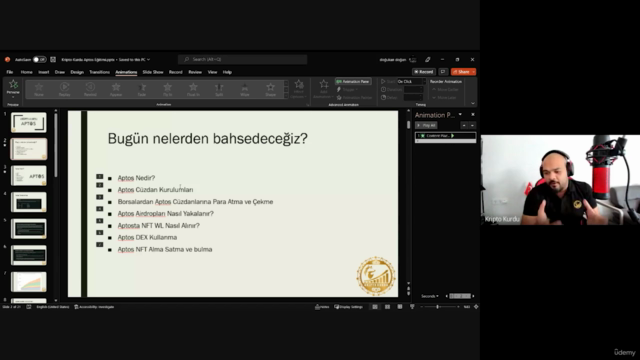
Task: Click the Save icon in title bar
Action: [x=53, y=60]
